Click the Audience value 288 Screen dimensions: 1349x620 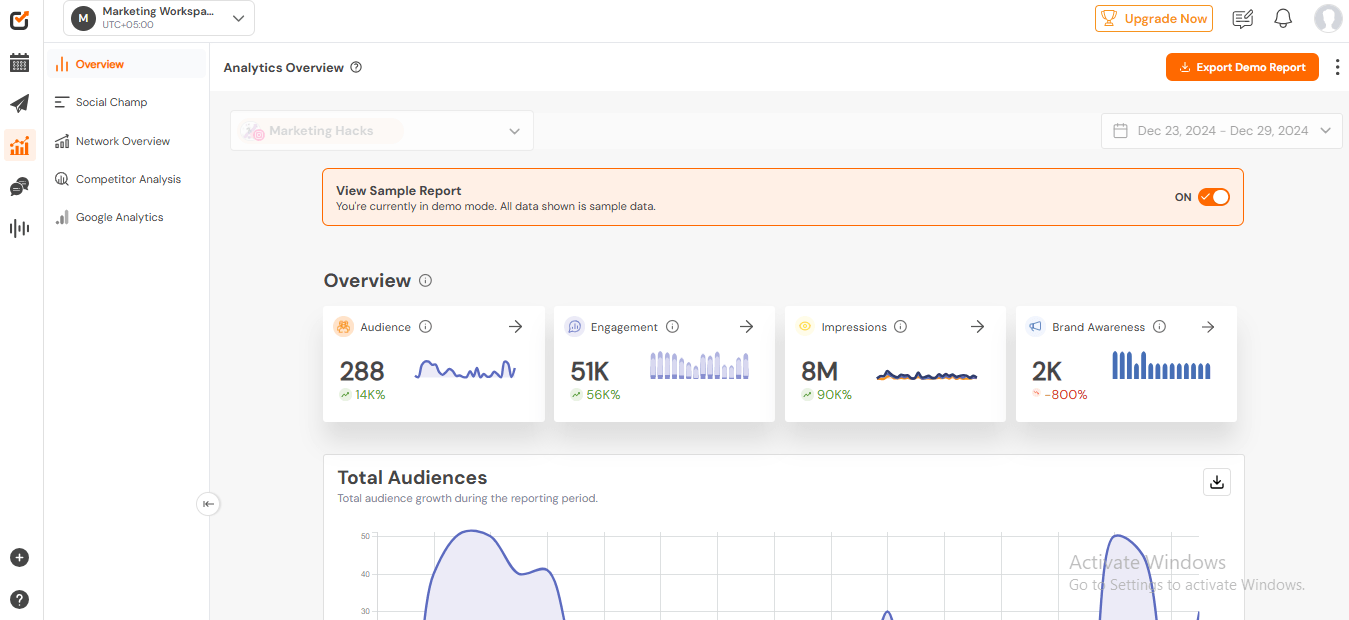[362, 372]
